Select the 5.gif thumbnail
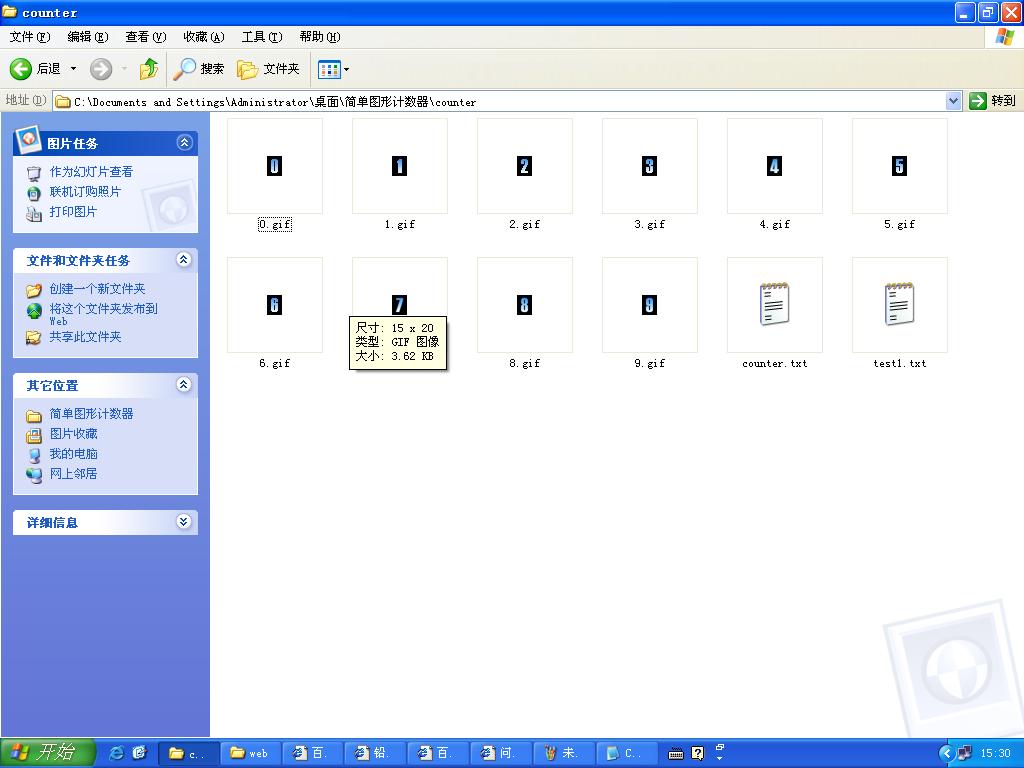Viewport: 1024px width, 768px height. coord(899,167)
